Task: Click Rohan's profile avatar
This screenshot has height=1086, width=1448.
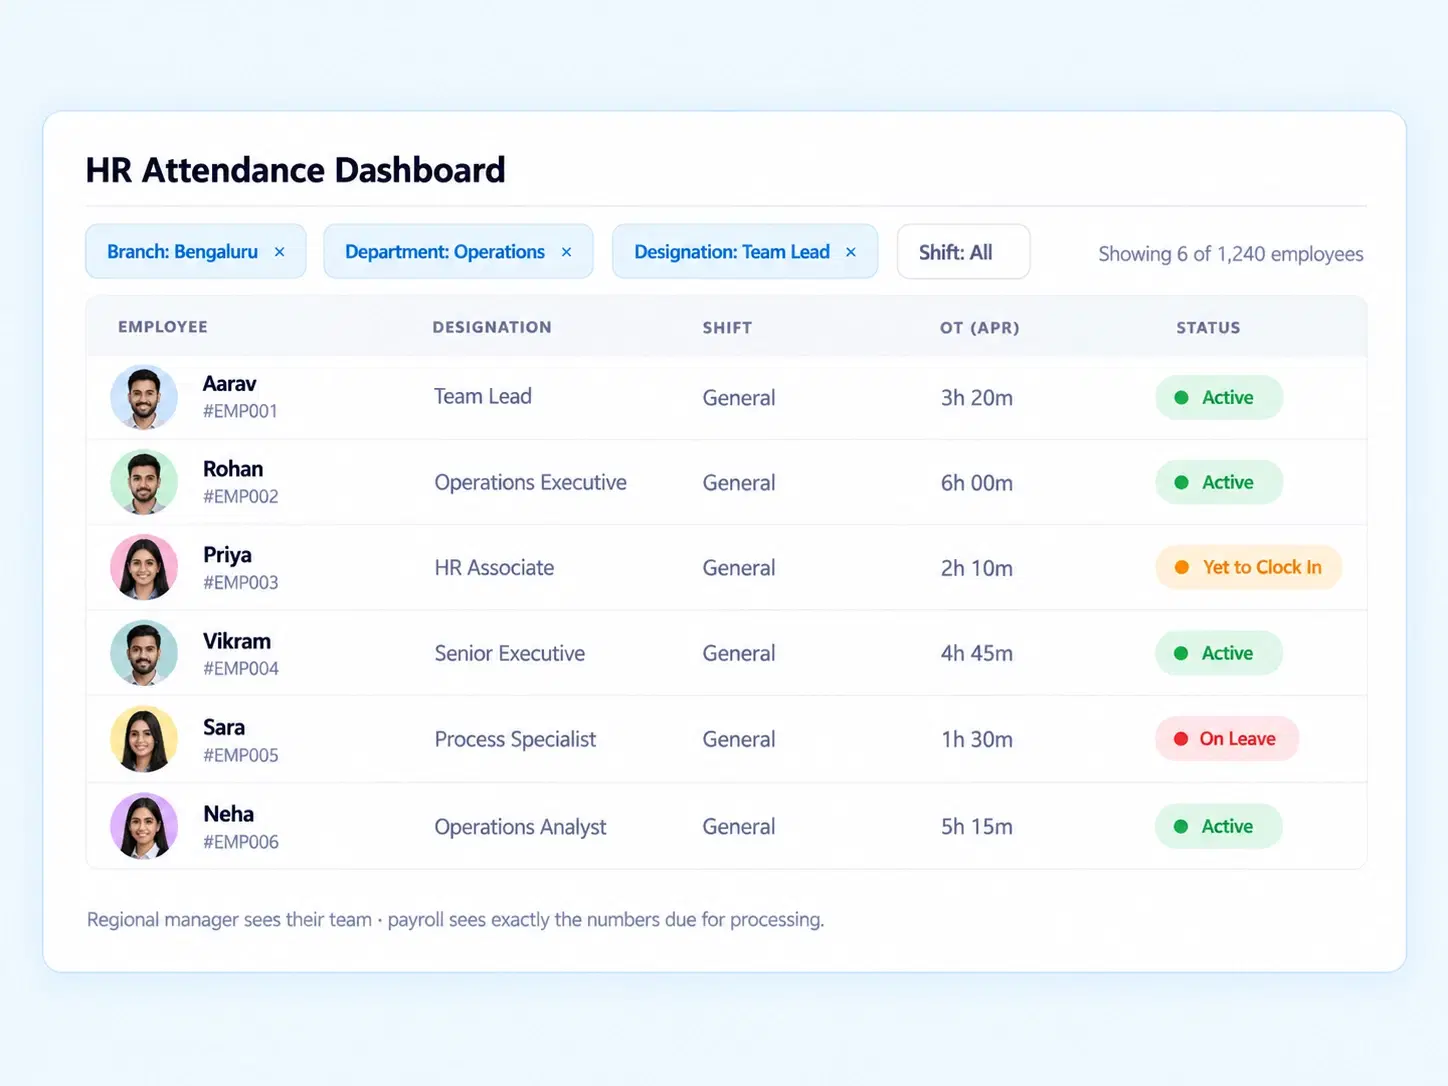Action: point(144,482)
